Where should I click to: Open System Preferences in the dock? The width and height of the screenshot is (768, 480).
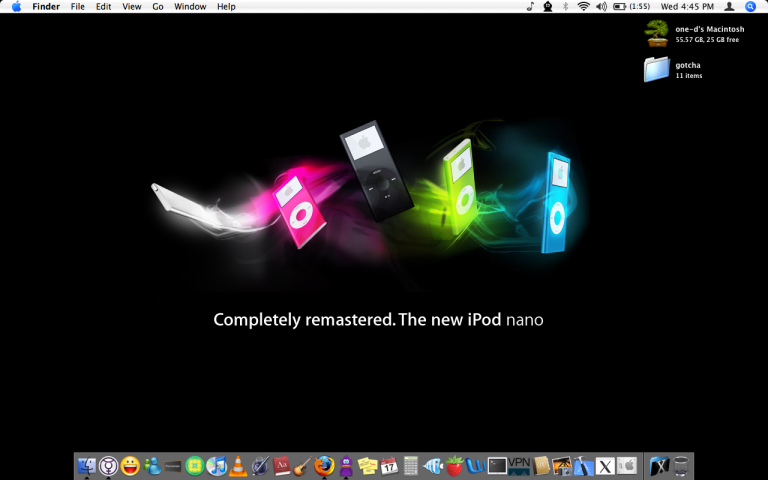[x=626, y=466]
